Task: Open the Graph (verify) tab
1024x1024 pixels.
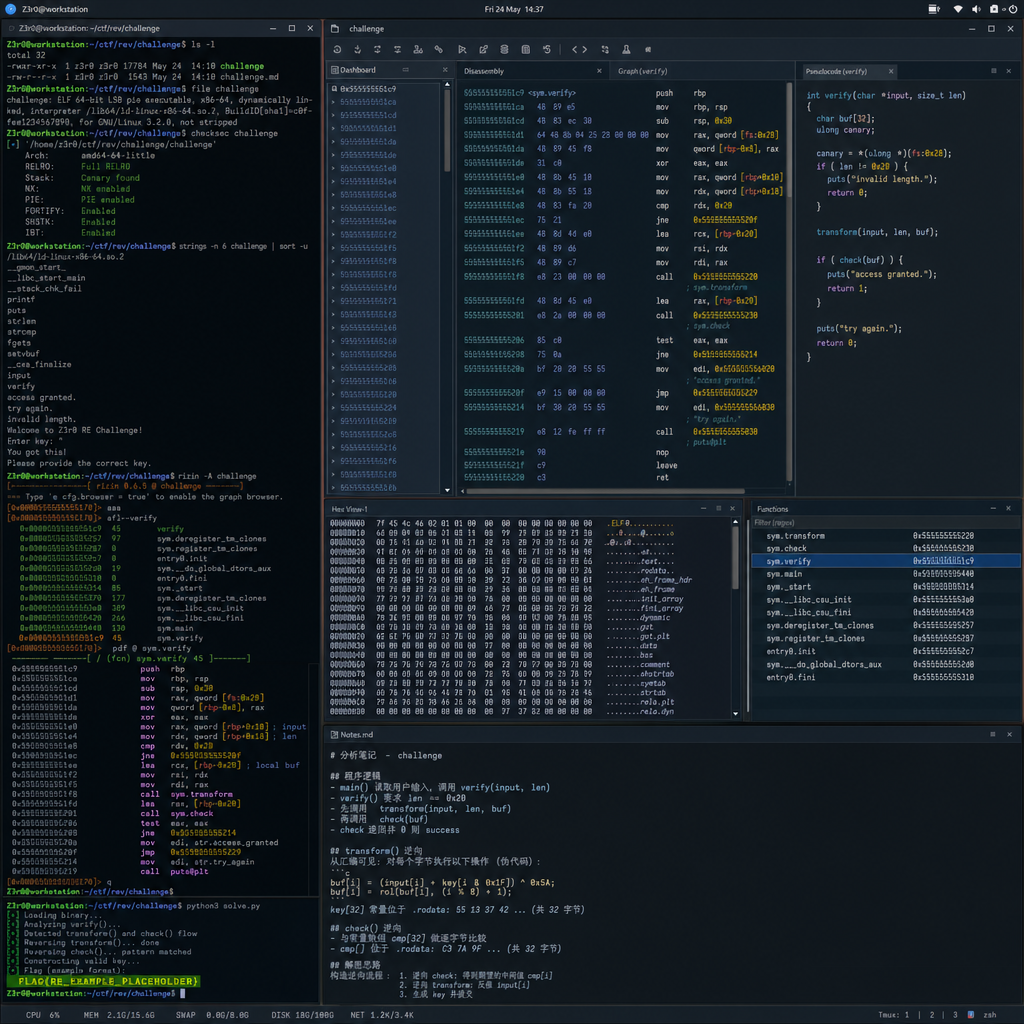Action: (x=643, y=71)
